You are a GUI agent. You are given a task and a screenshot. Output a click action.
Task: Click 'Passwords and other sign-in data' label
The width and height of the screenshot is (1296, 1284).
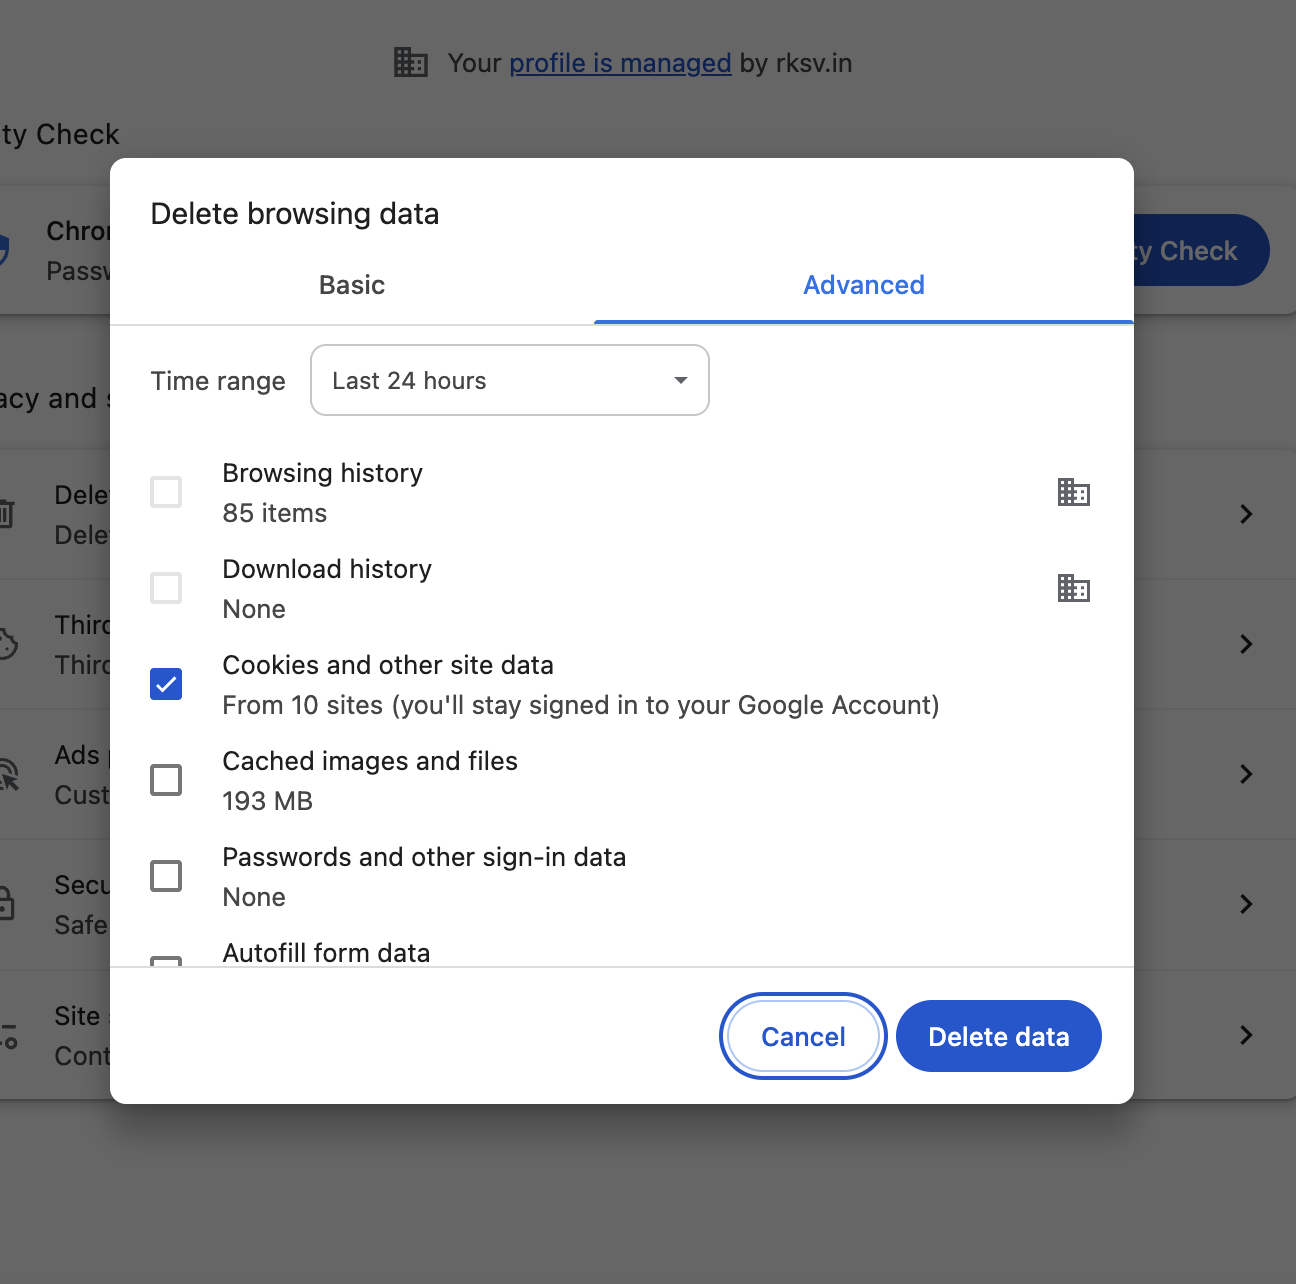pos(424,857)
